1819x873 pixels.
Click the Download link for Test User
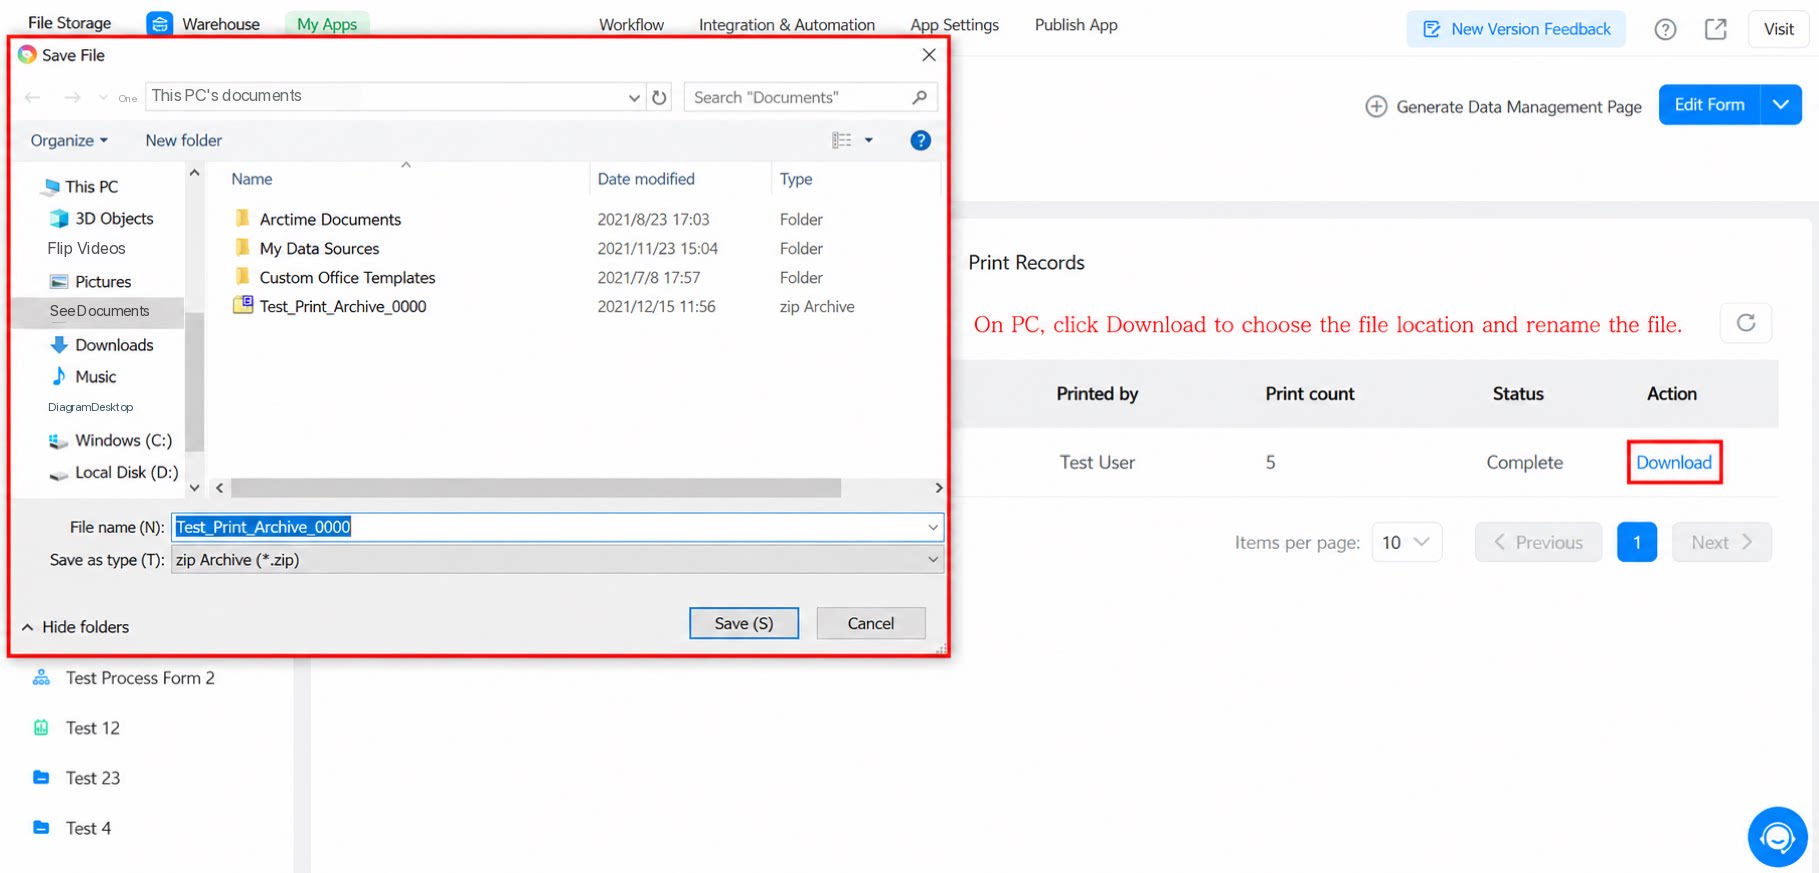point(1674,462)
